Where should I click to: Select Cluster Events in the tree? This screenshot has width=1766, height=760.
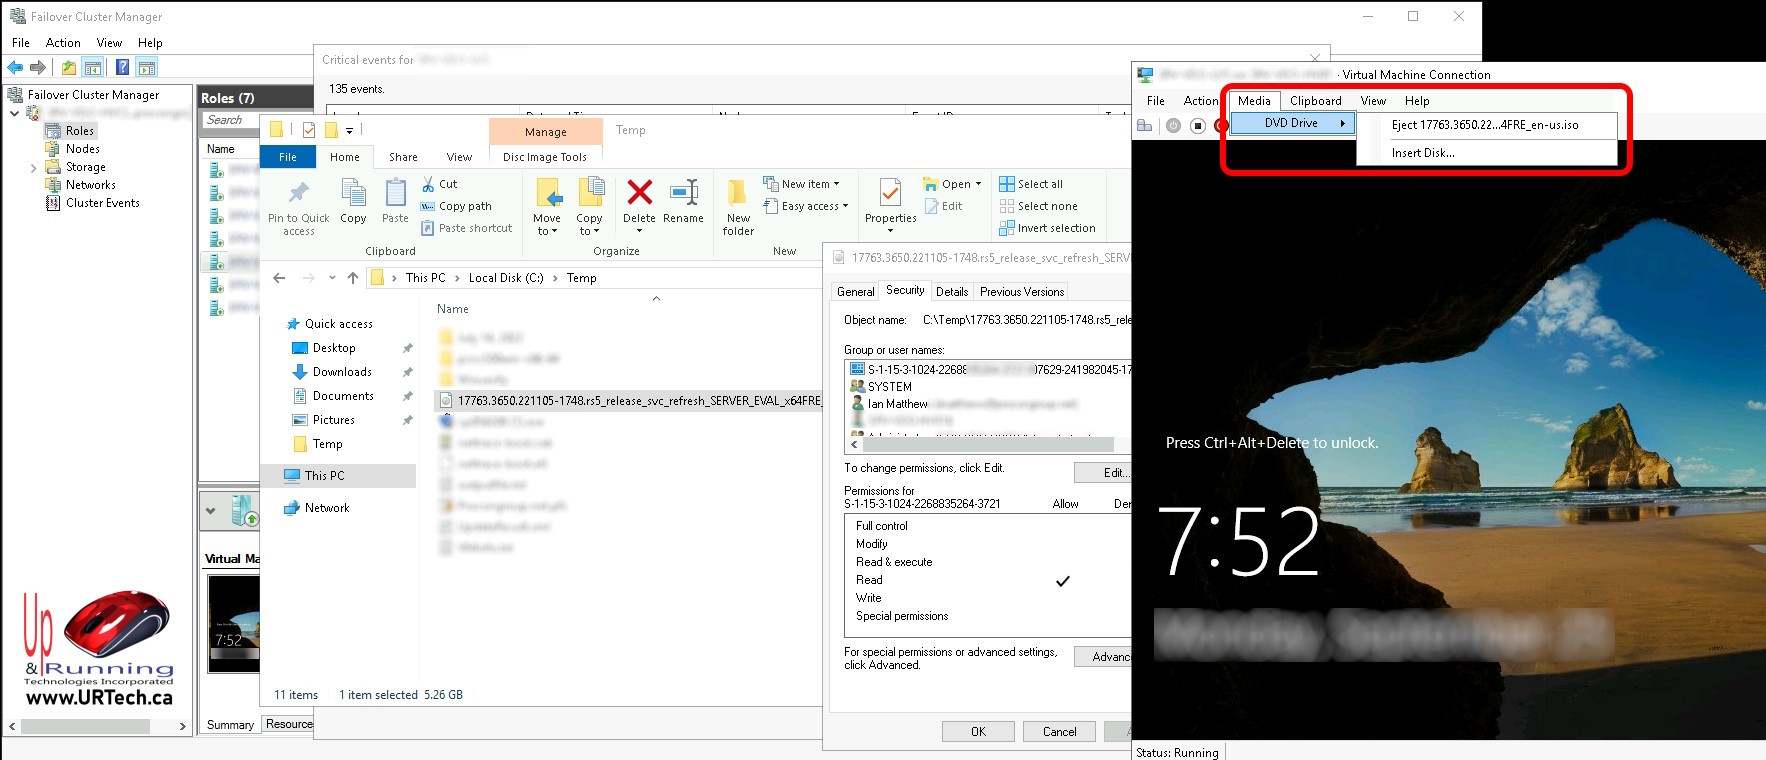coord(102,203)
